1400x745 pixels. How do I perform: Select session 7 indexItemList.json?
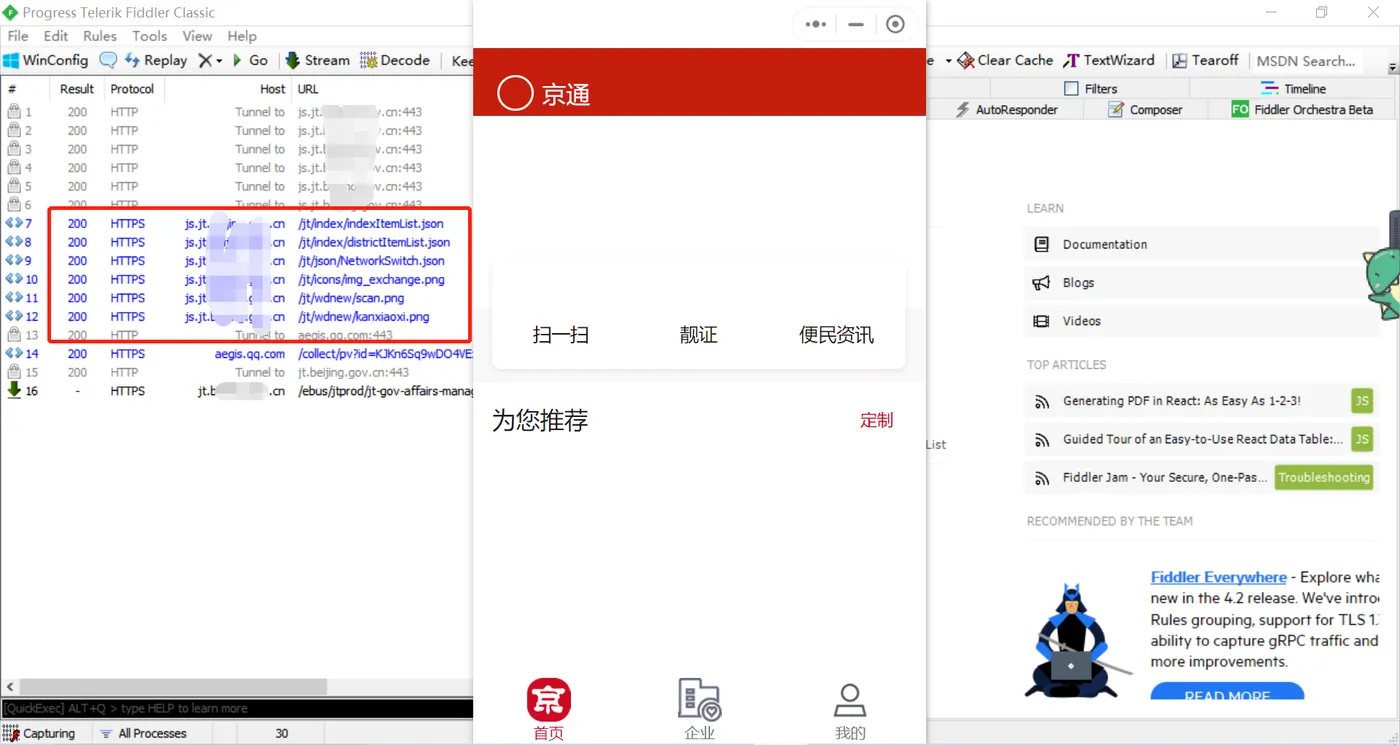click(x=236, y=223)
